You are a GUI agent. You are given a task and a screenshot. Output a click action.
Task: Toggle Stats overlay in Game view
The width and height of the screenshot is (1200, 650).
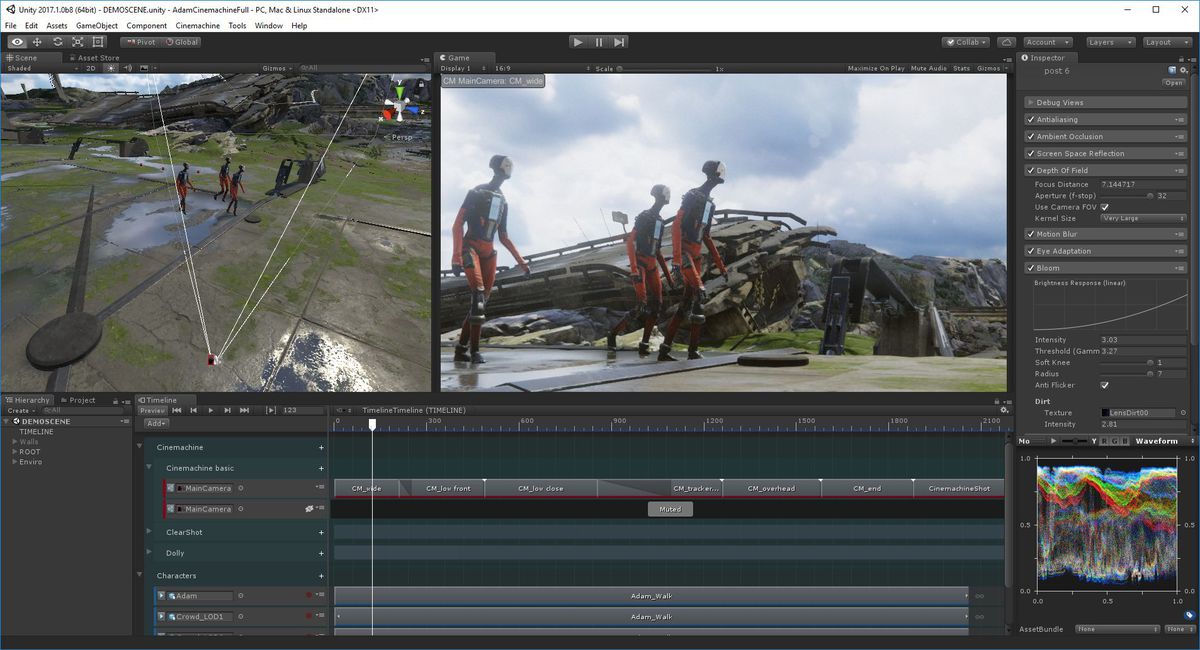961,68
